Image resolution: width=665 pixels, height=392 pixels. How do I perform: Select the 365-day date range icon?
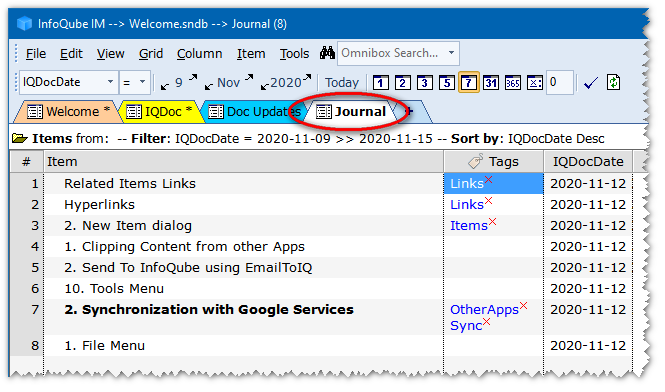(513, 83)
